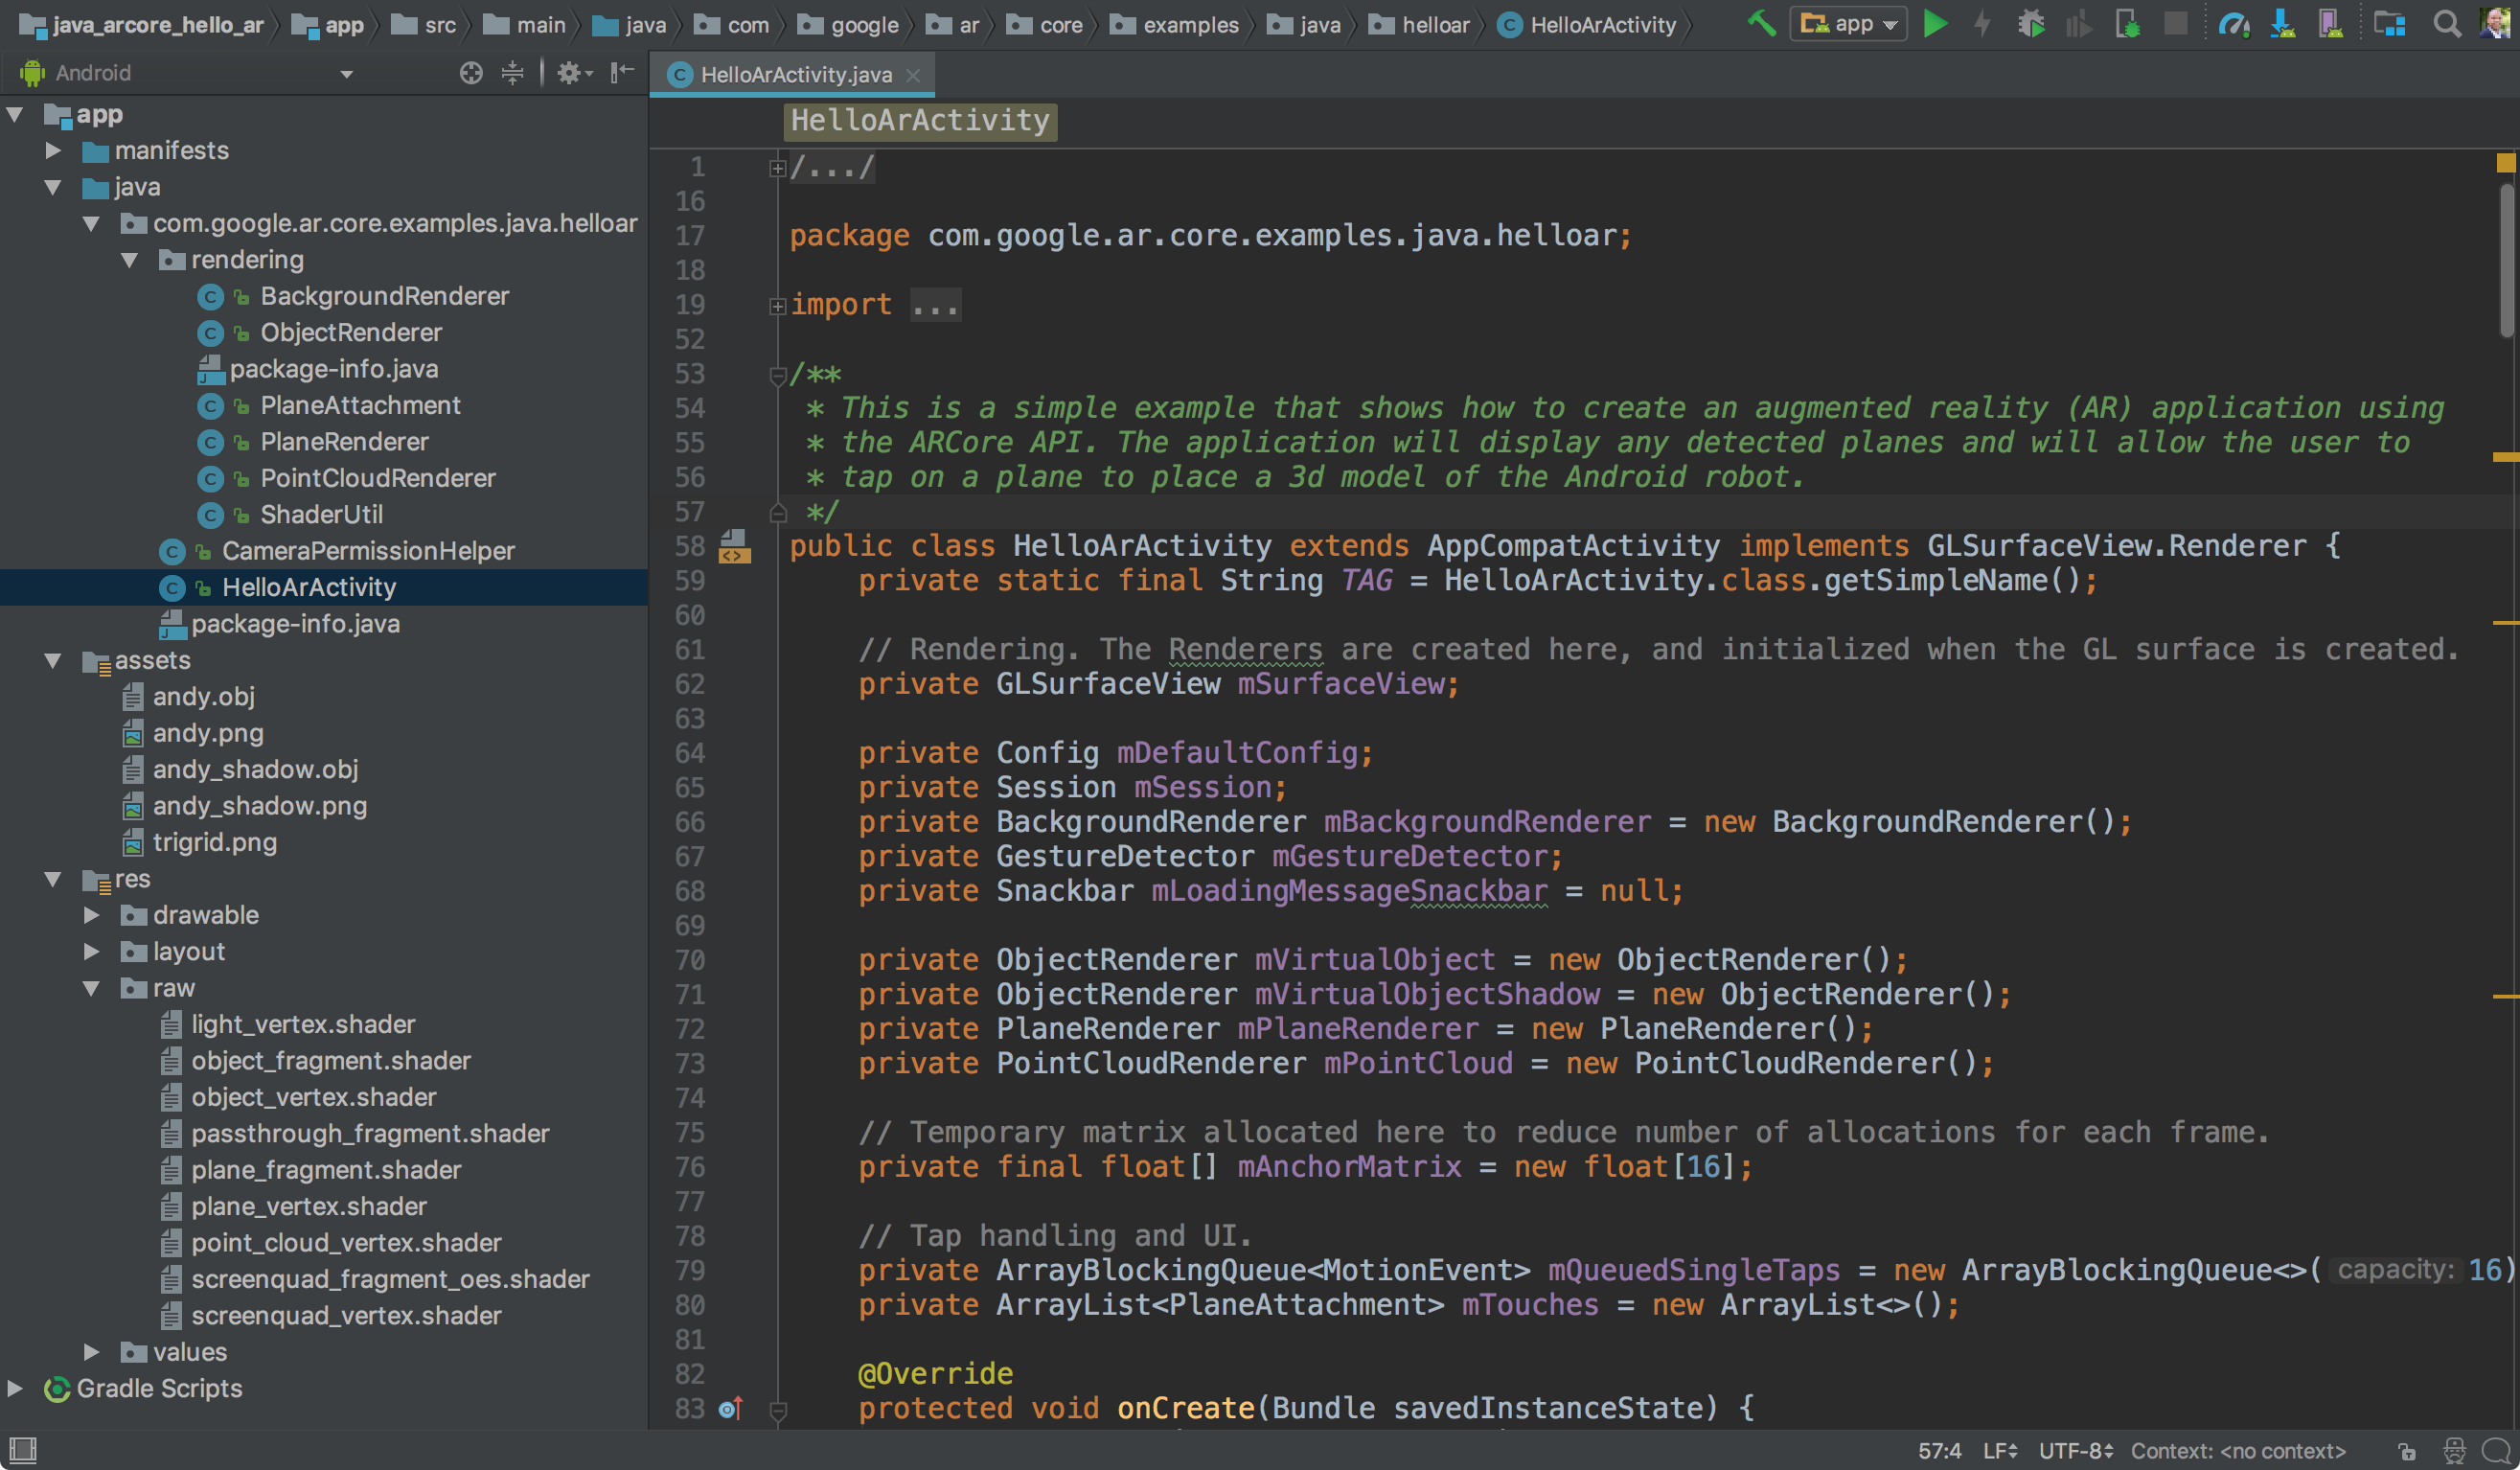
Task: Start the Debug app bug icon
Action: 2033,24
